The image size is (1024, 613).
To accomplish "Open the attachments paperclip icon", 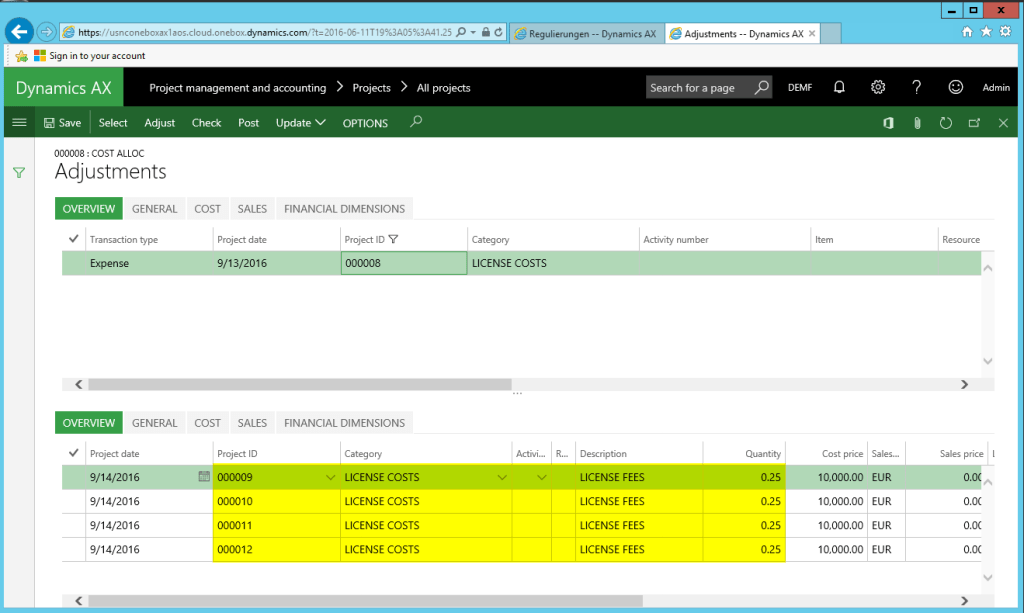I will point(917,122).
